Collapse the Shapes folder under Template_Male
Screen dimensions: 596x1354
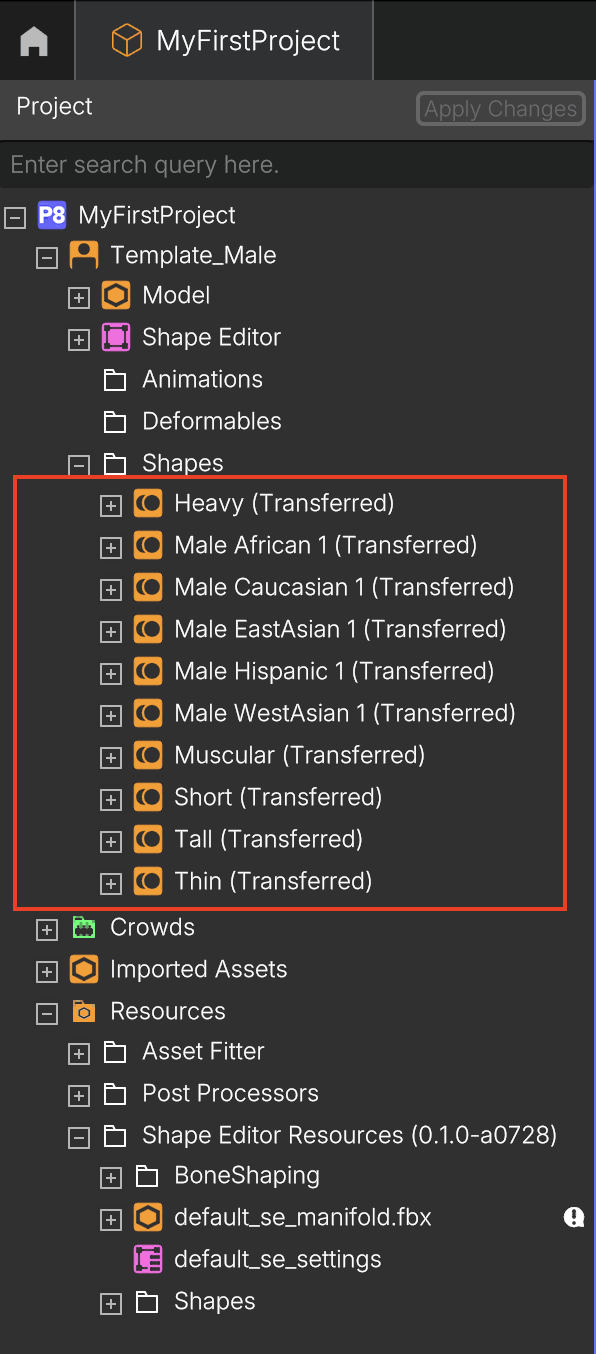pyautogui.click(x=78, y=464)
